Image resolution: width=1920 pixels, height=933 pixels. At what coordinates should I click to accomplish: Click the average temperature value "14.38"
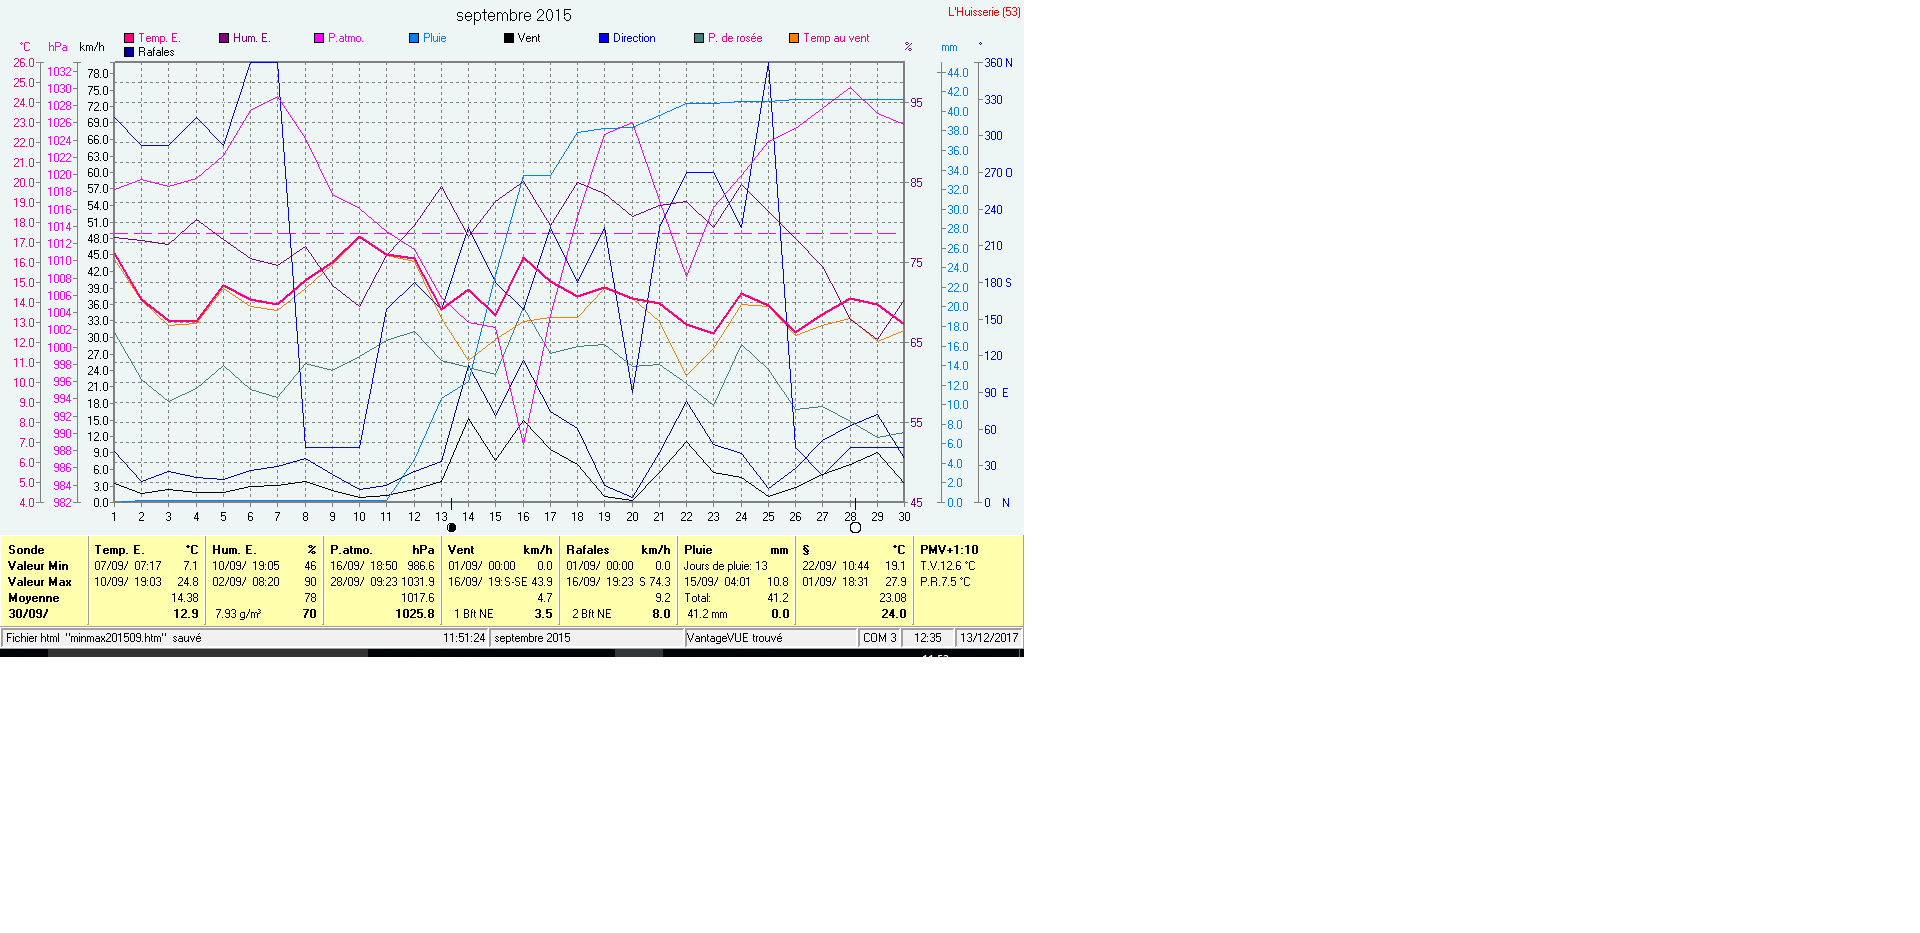pos(185,598)
